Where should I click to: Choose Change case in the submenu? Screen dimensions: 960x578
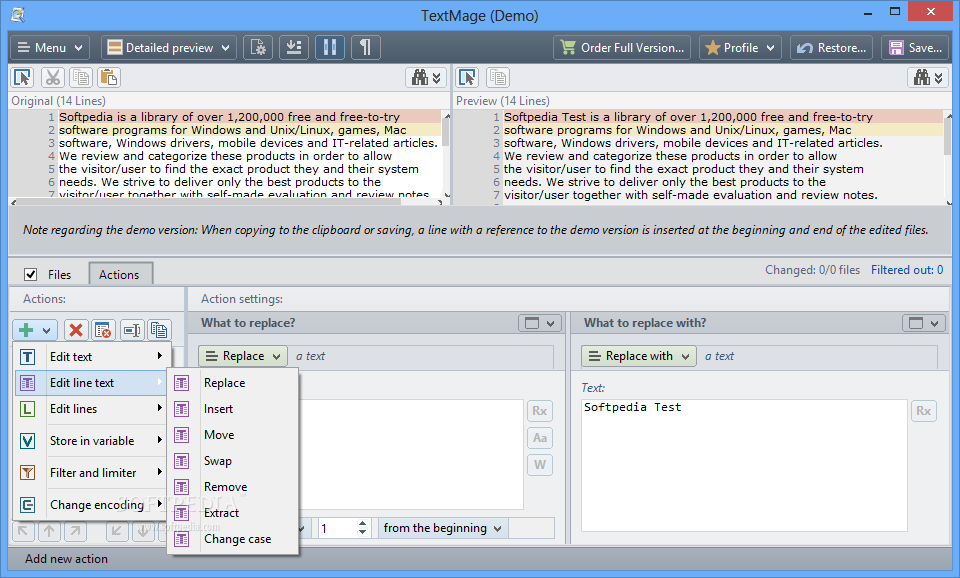pyautogui.click(x=233, y=539)
